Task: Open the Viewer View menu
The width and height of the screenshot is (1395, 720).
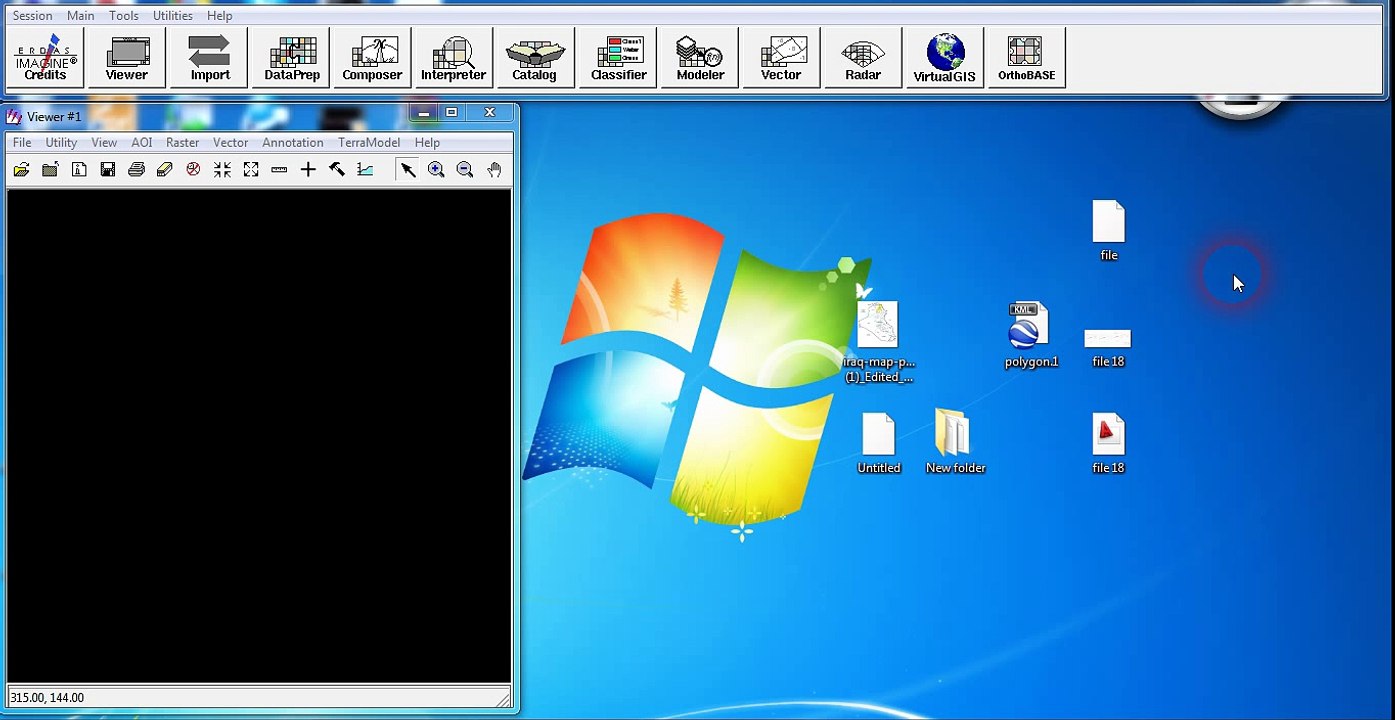Action: pos(104,143)
